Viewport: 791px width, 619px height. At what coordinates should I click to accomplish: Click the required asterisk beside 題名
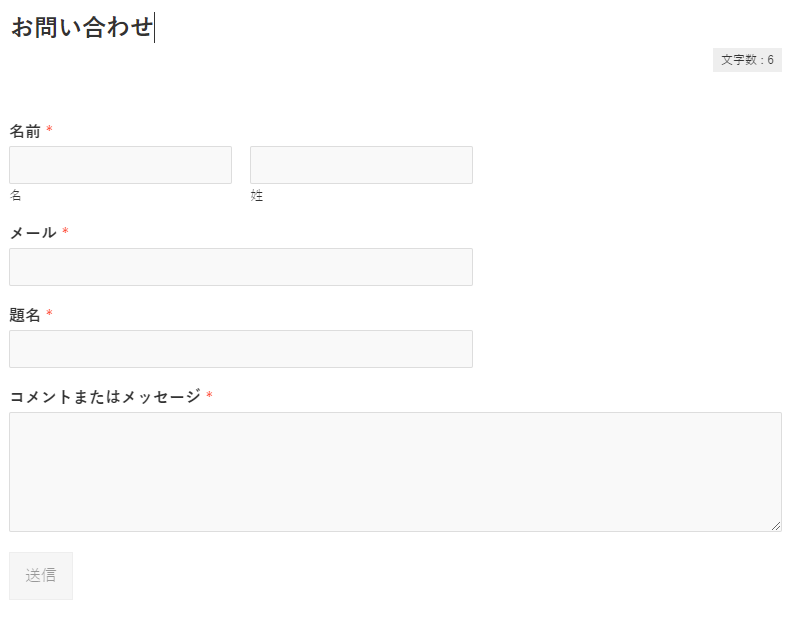pyautogui.click(x=49, y=315)
